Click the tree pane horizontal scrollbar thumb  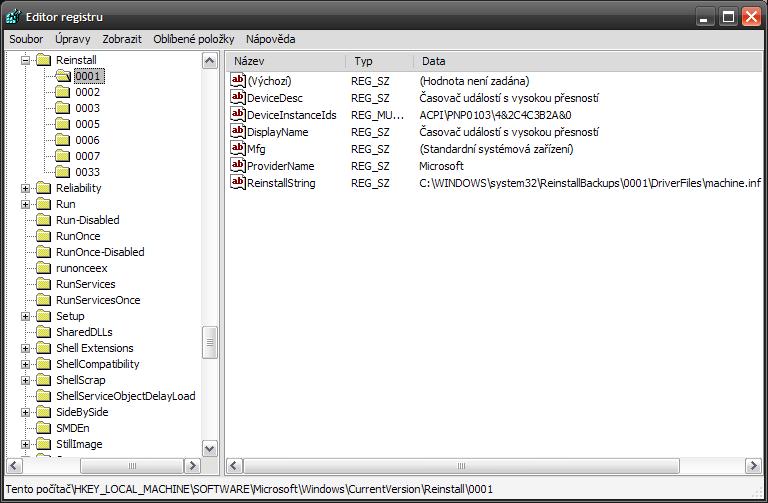[x=132, y=465]
